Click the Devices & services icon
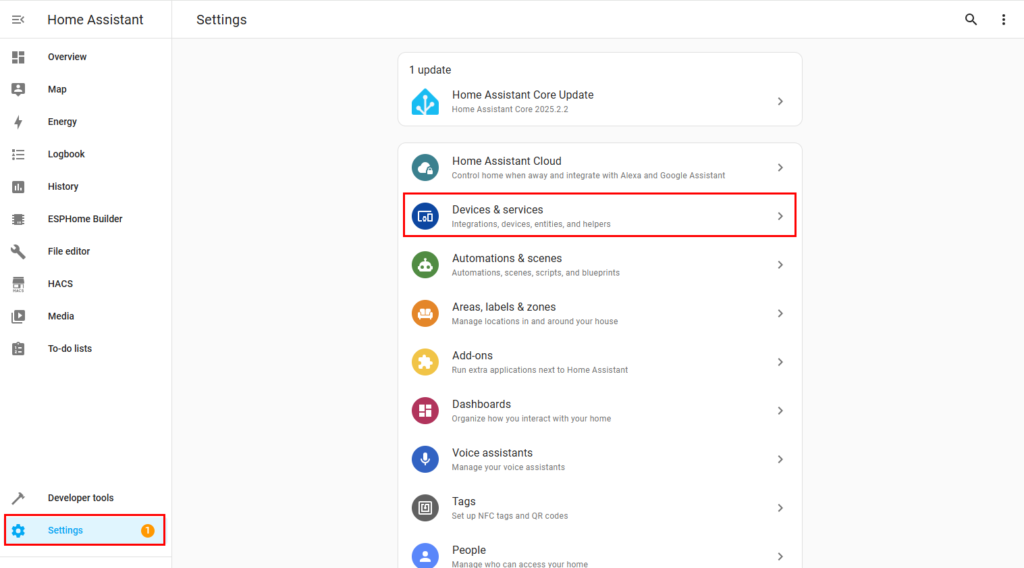The width and height of the screenshot is (1024, 568). point(425,216)
